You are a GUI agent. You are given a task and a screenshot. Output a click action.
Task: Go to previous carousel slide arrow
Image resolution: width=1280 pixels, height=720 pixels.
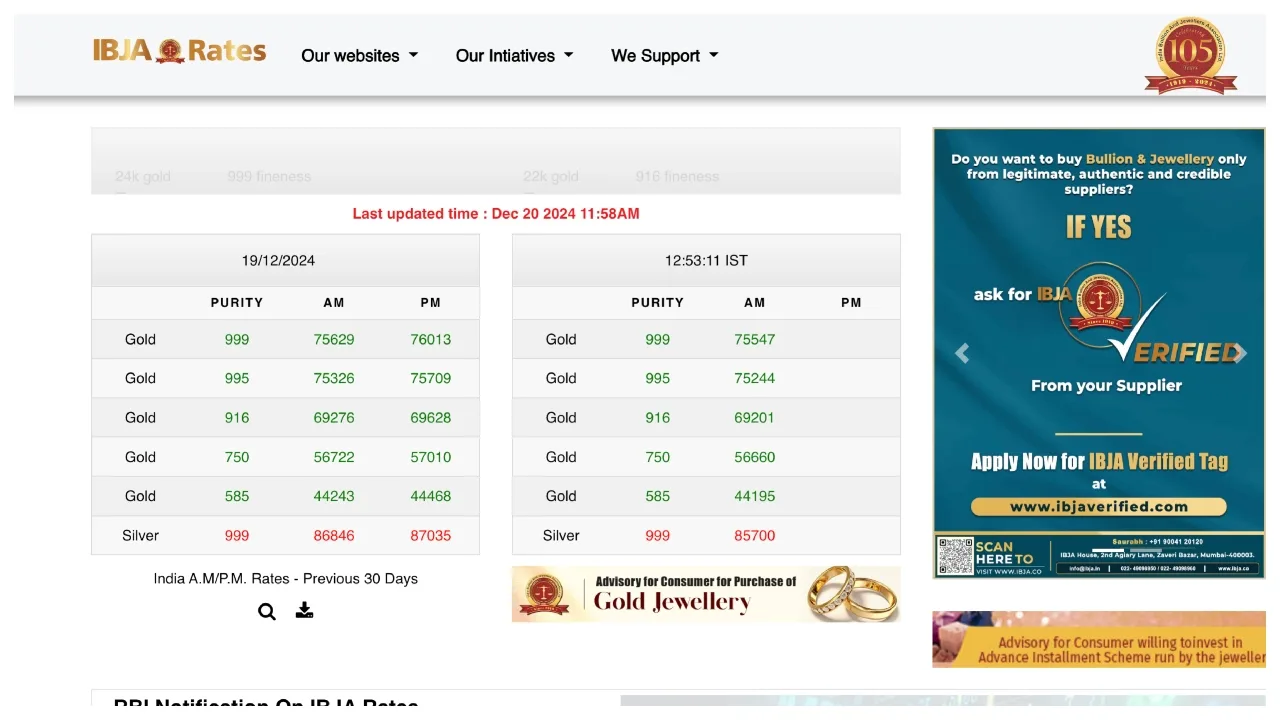[x=962, y=353]
